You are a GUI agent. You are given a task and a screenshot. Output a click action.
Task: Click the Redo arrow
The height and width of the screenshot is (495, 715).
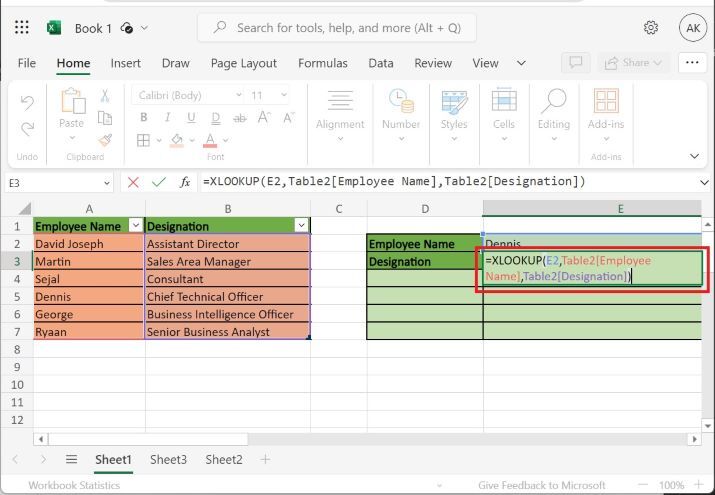[x=27, y=129]
